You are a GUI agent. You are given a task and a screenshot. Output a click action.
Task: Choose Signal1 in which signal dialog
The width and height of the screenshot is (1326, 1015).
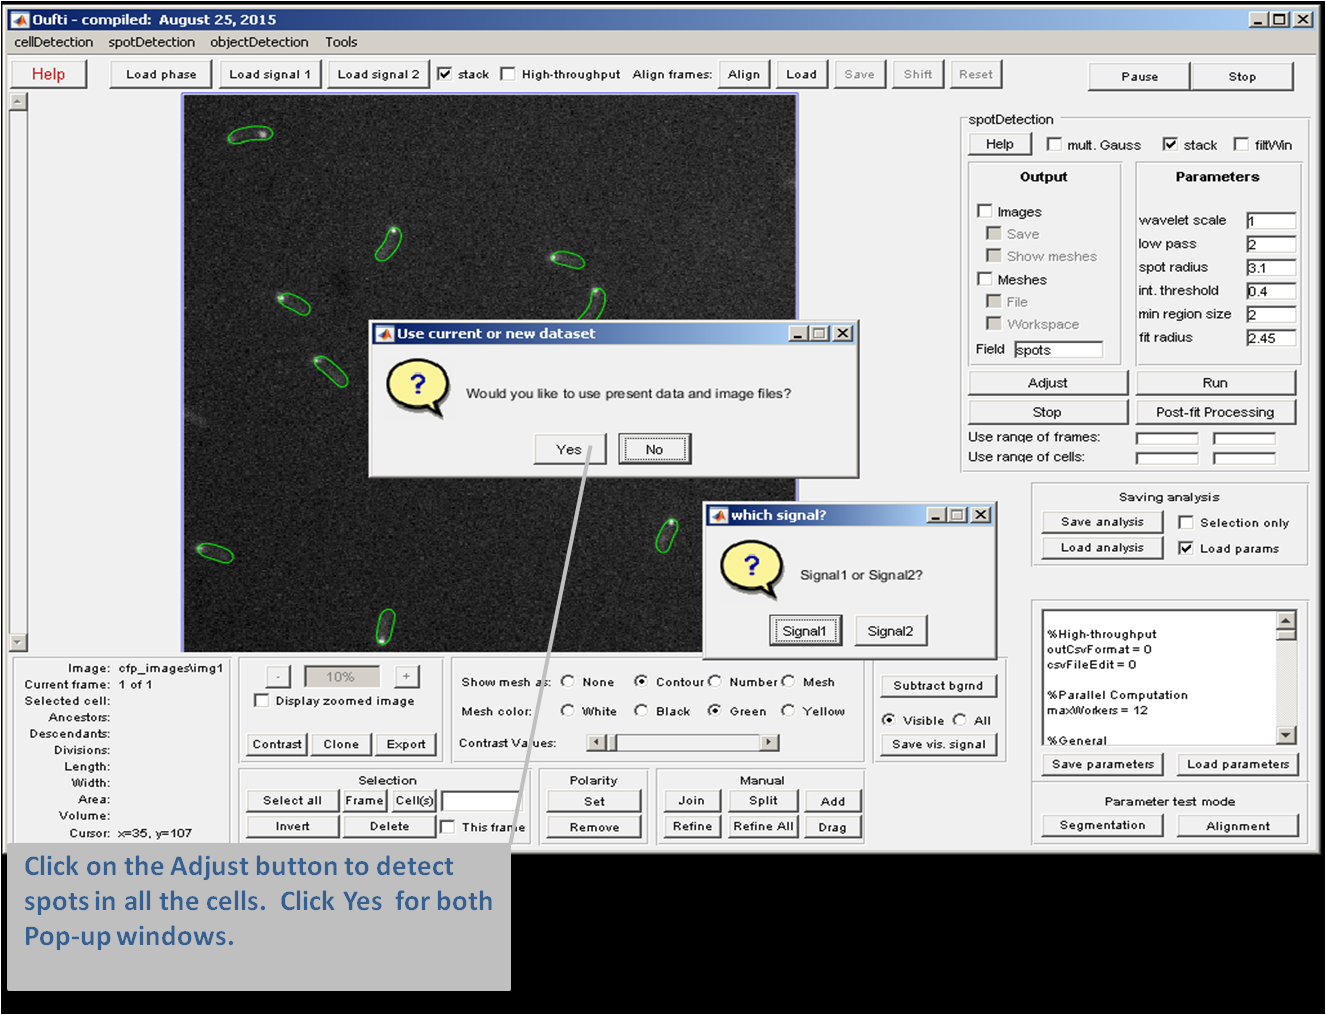(x=805, y=631)
